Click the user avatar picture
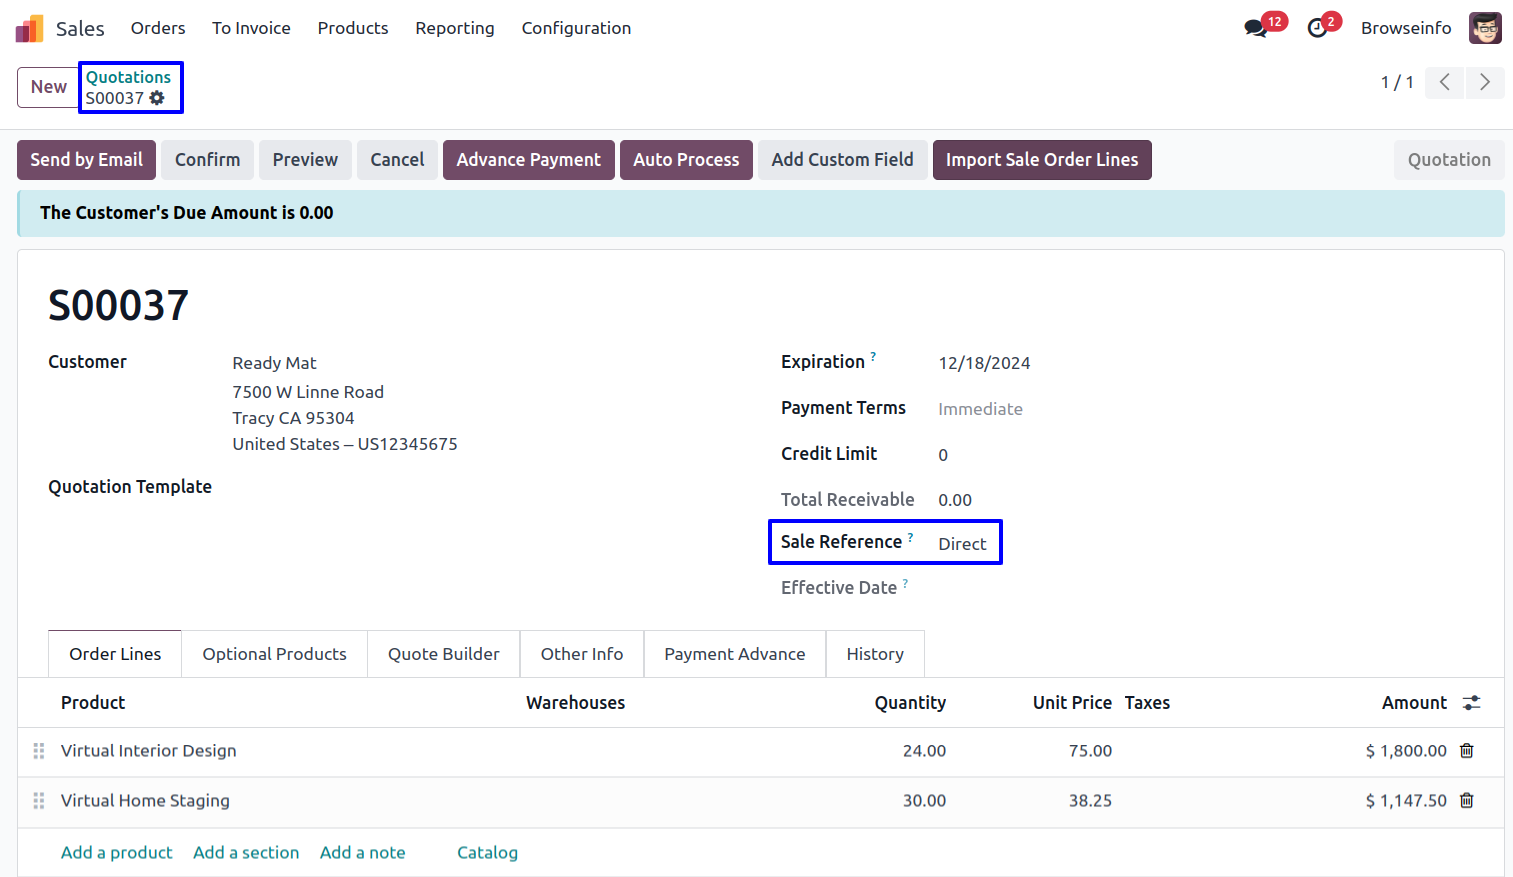 [x=1484, y=28]
